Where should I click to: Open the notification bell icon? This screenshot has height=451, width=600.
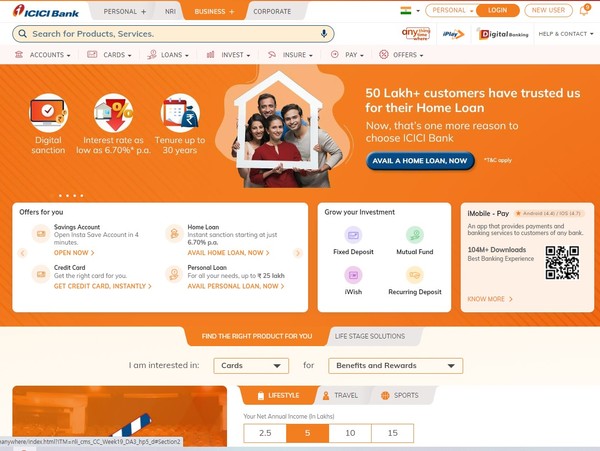coord(584,10)
